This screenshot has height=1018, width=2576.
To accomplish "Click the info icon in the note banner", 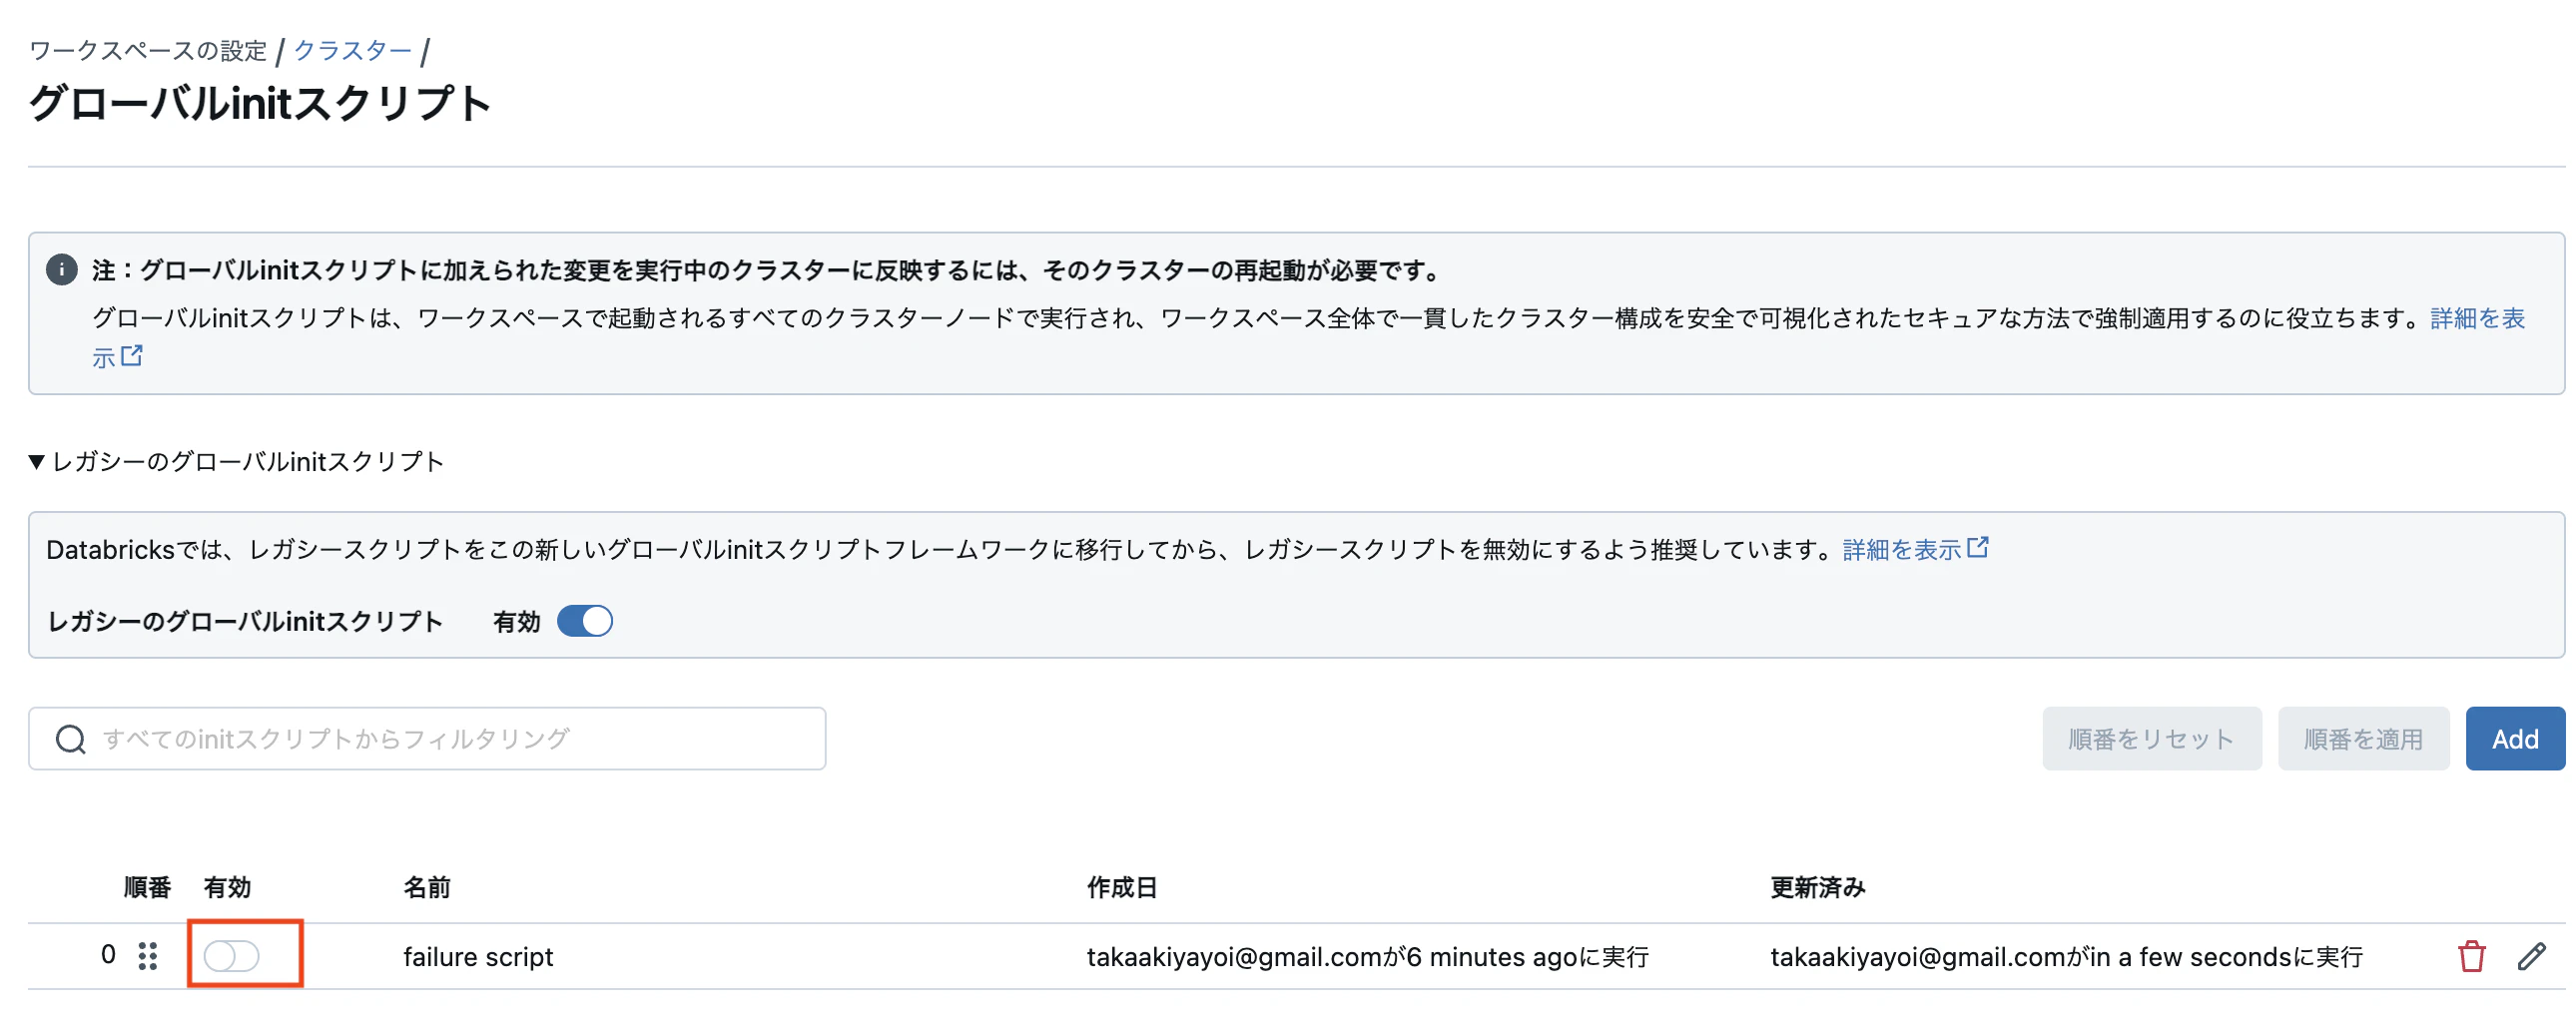I will coord(62,270).
